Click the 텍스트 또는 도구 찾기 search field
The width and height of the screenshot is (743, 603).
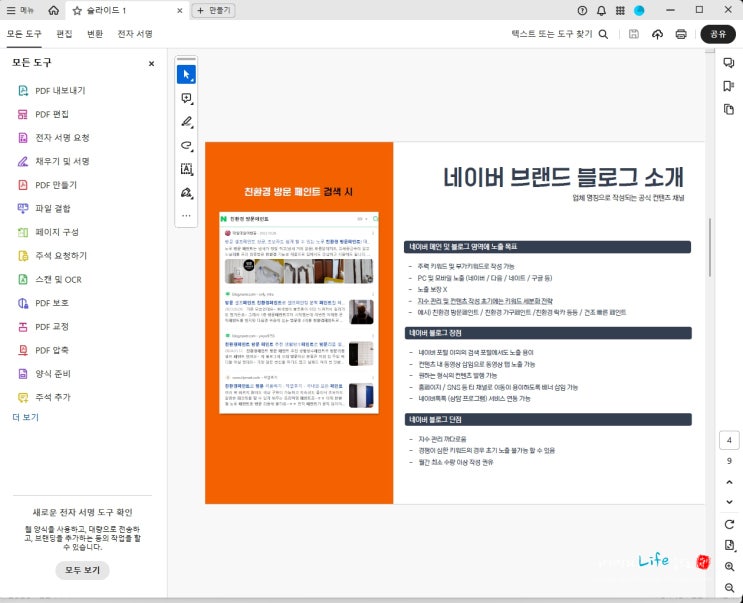click(559, 34)
